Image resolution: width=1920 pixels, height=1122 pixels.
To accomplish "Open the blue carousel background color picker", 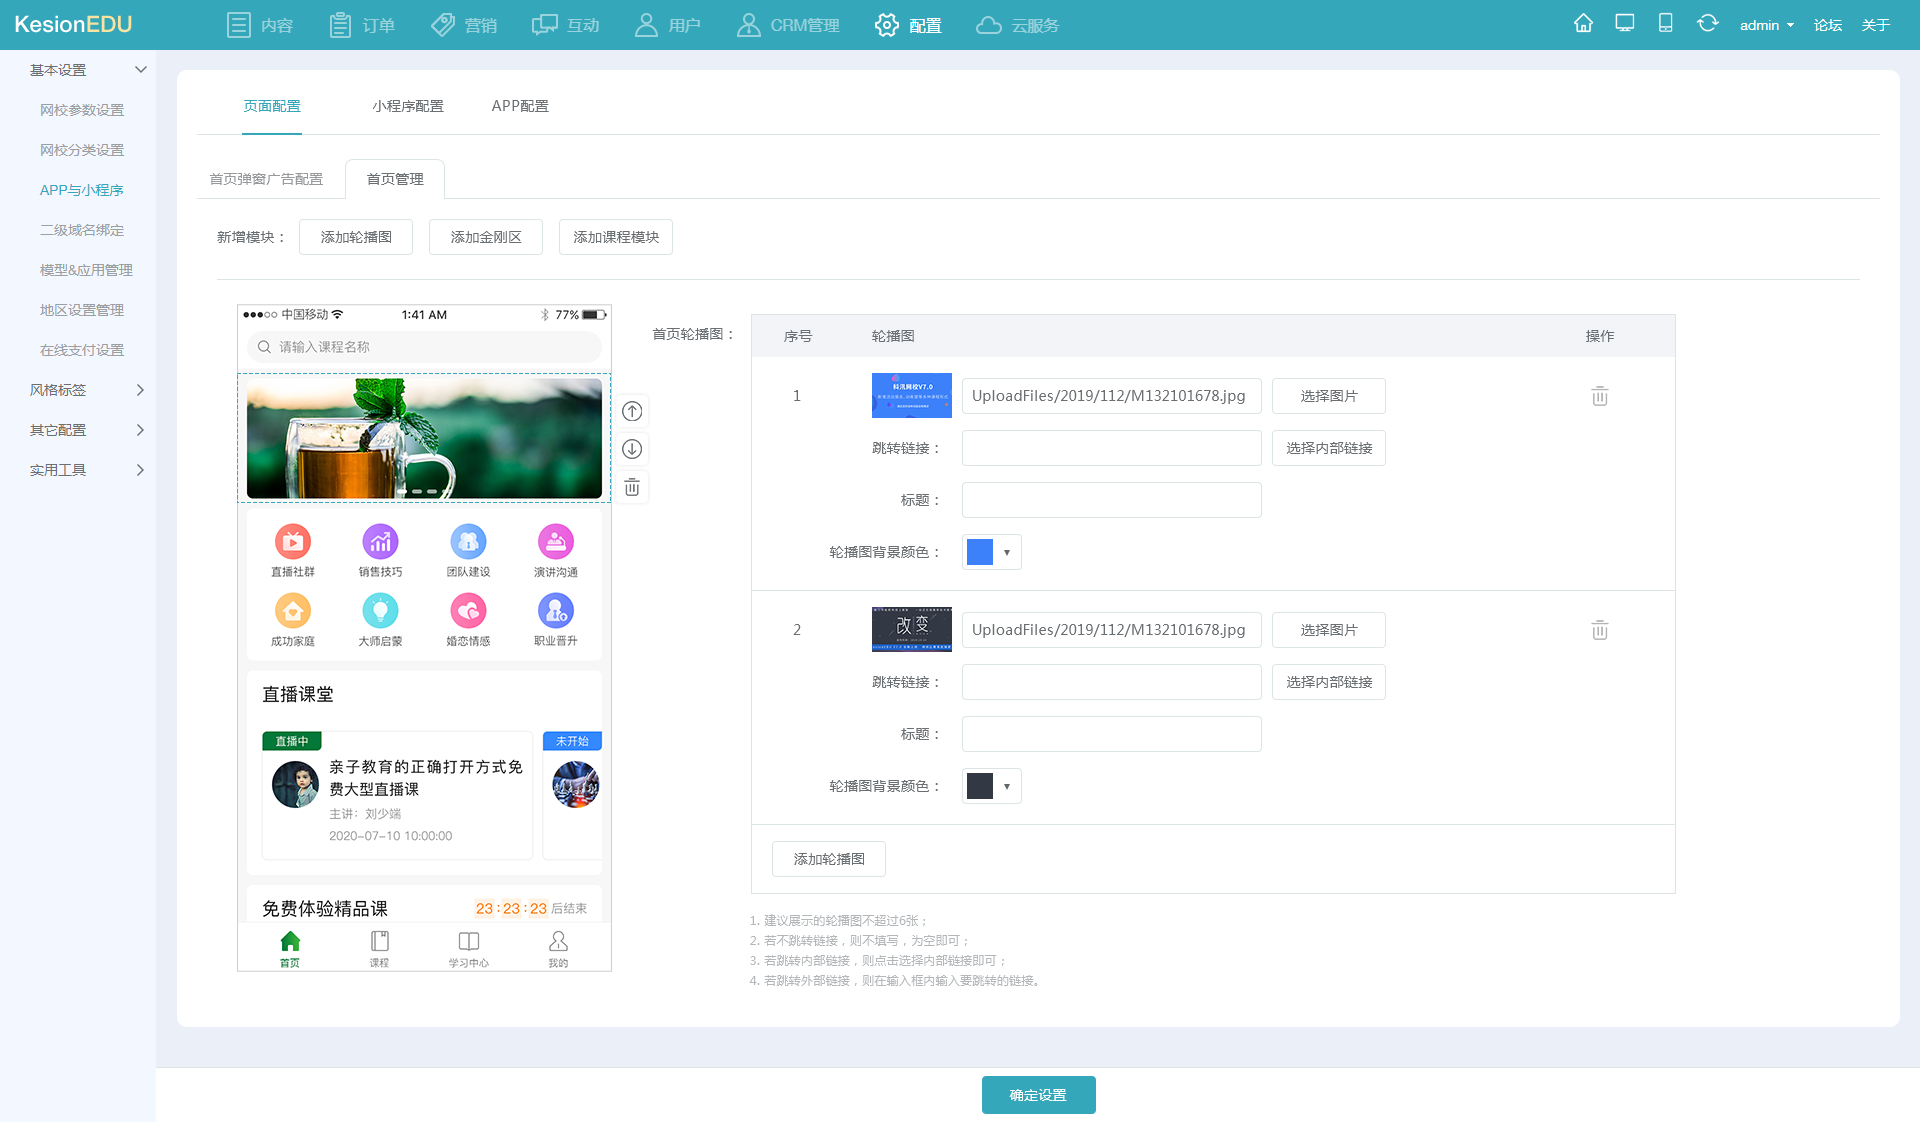I will (x=990, y=551).
